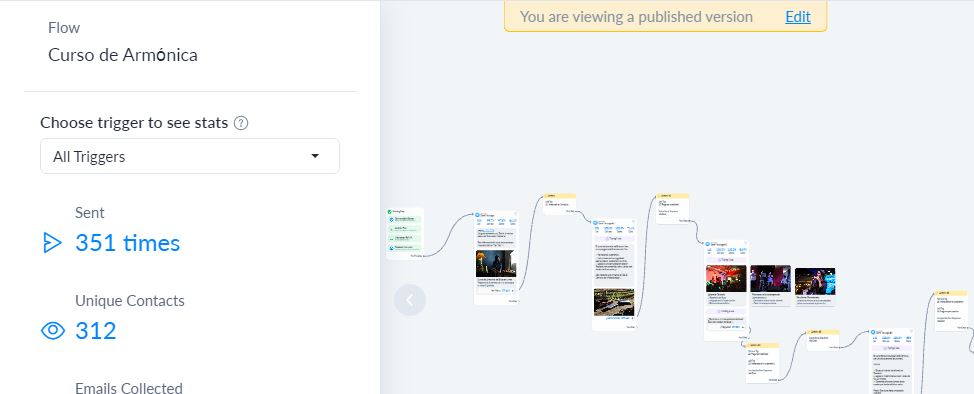The image size is (974, 394).
Task: Open the All Triggers dropdown
Action: (189, 156)
